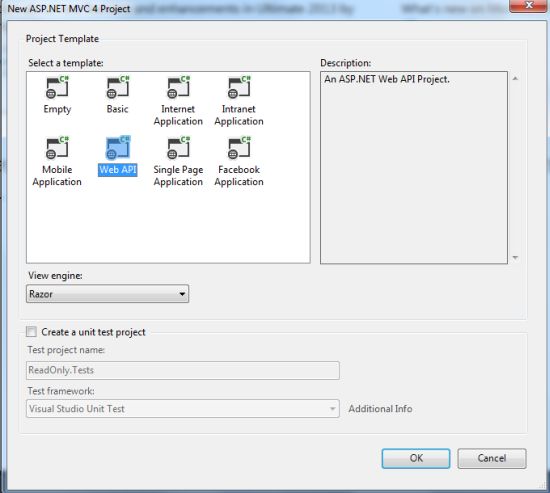Click the "An ASP.NET Web API Project." description text

click(x=387, y=79)
